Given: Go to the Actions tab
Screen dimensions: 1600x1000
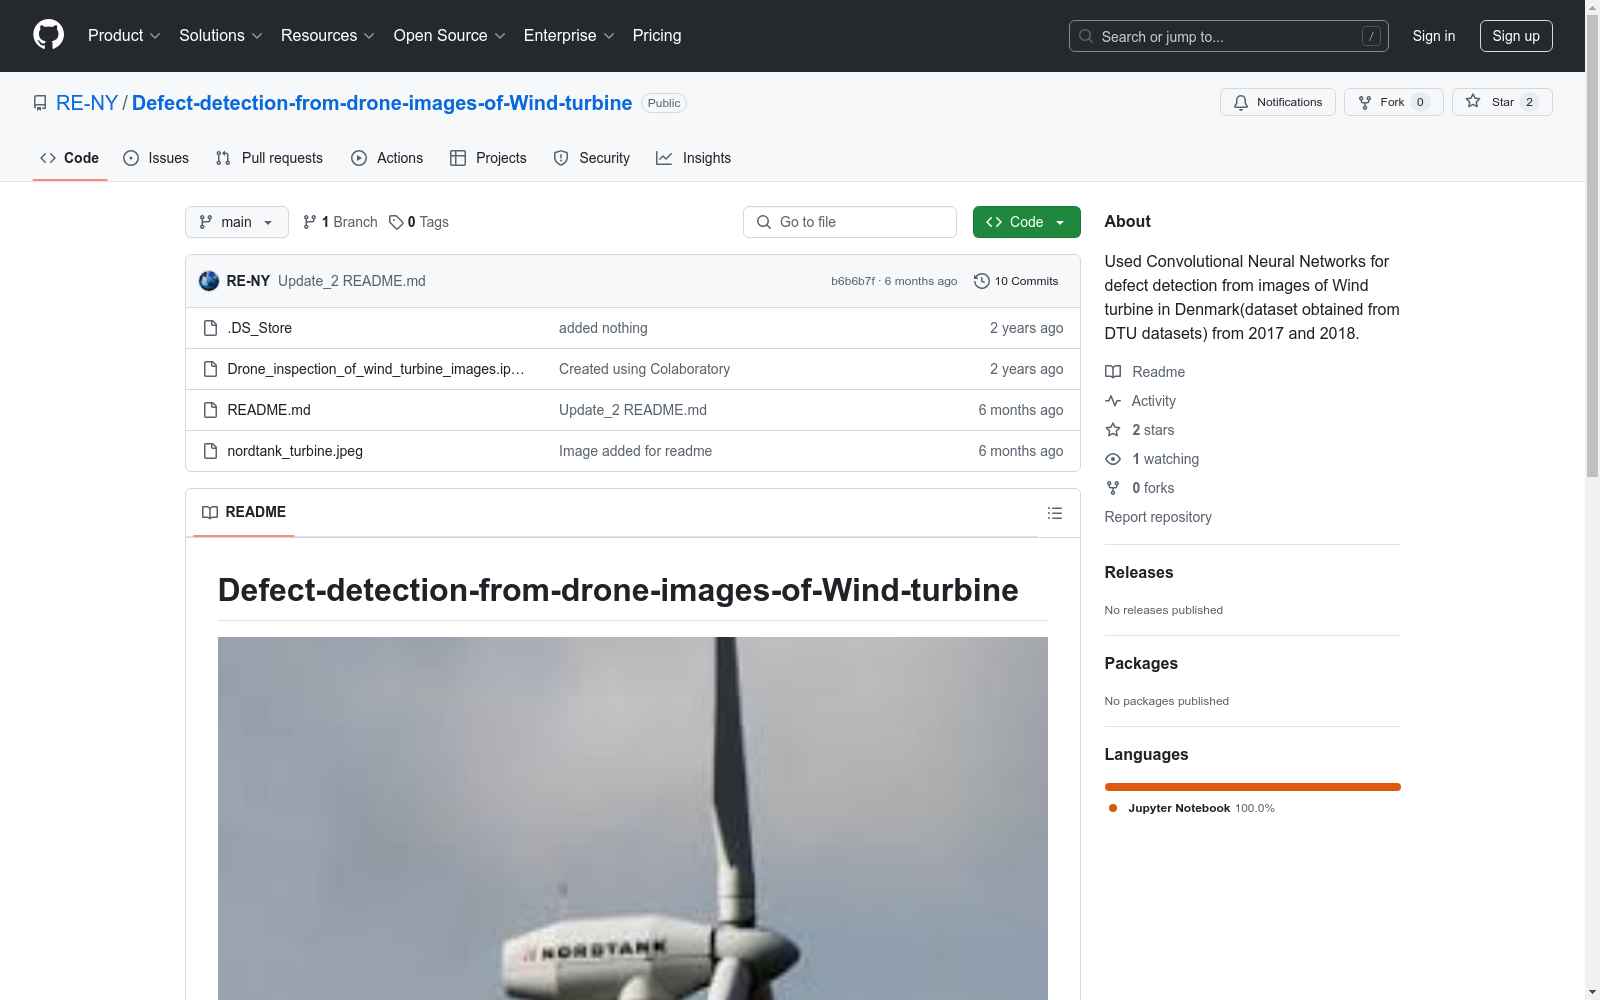Looking at the screenshot, I should point(387,158).
